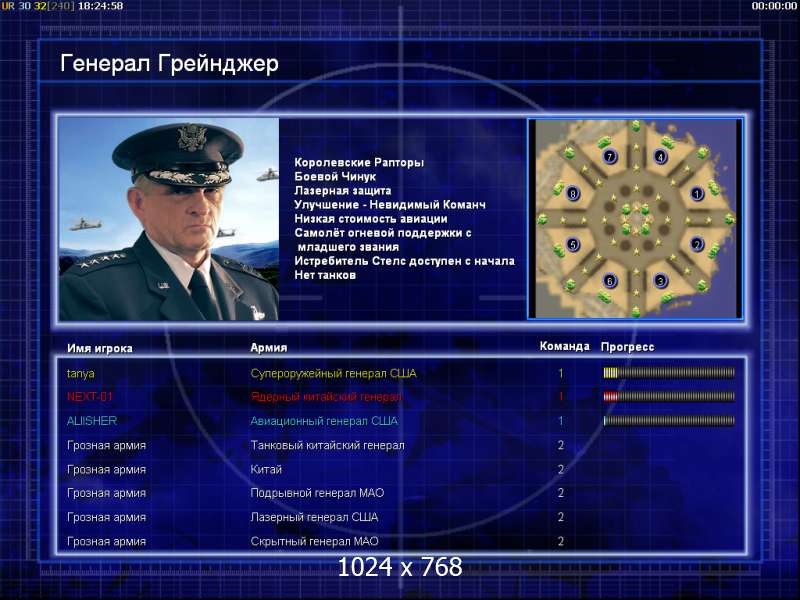Select start position 3 on the minimap
800x600 pixels.
661,281
